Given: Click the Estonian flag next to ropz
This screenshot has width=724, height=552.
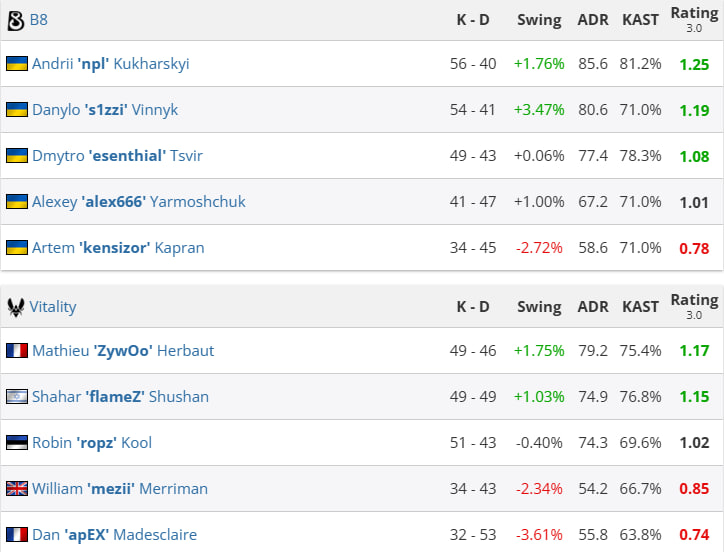Looking at the screenshot, I should coord(17,443).
